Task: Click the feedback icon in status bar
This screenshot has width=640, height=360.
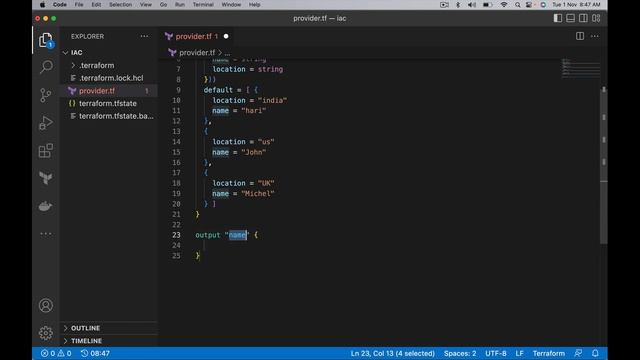Action: point(578,353)
